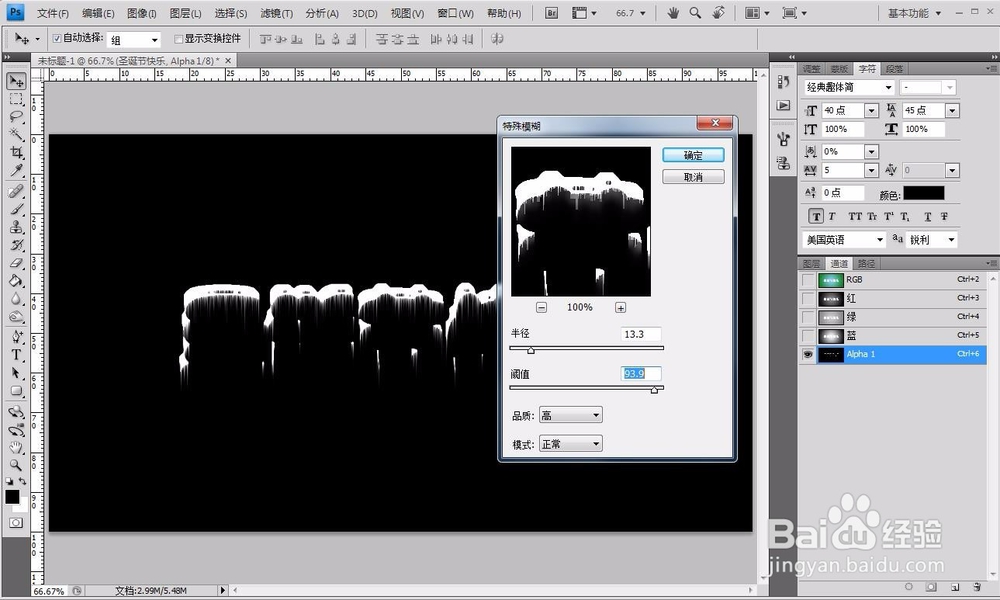Open the 滤镜(T) menu
This screenshot has height=600, width=1000.
tap(276, 13)
